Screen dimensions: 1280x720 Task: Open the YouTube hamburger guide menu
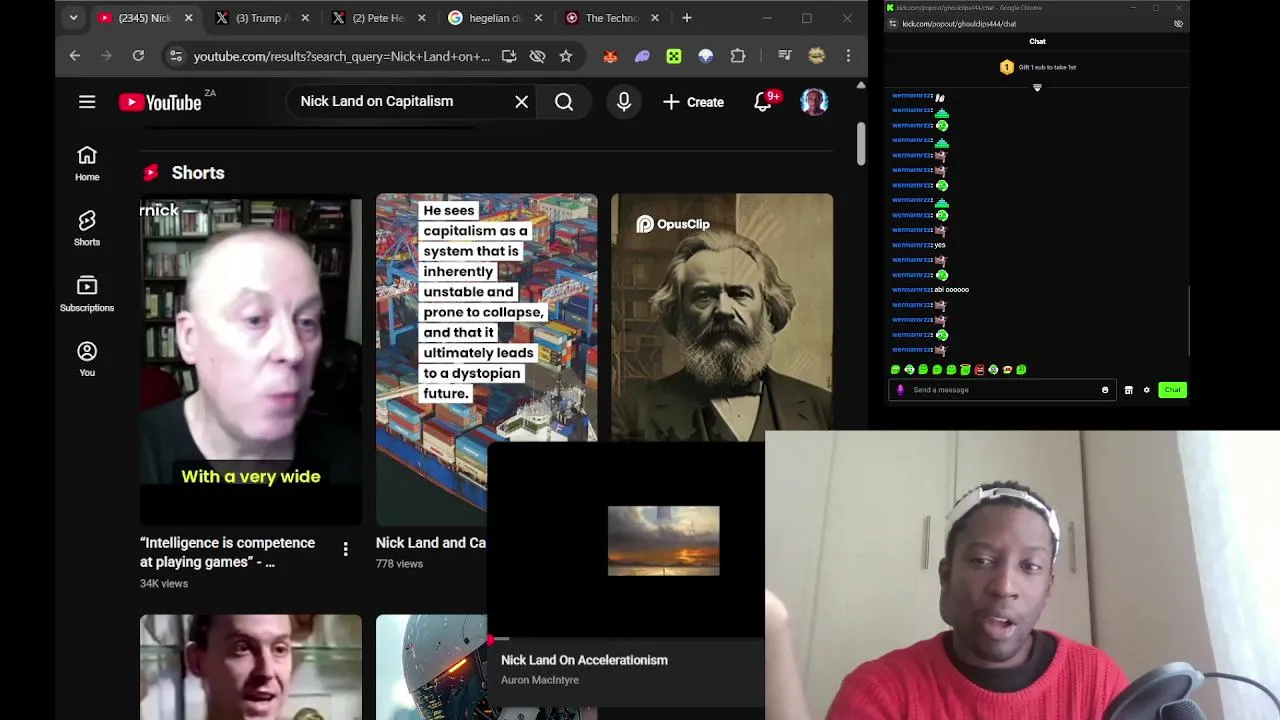click(87, 102)
